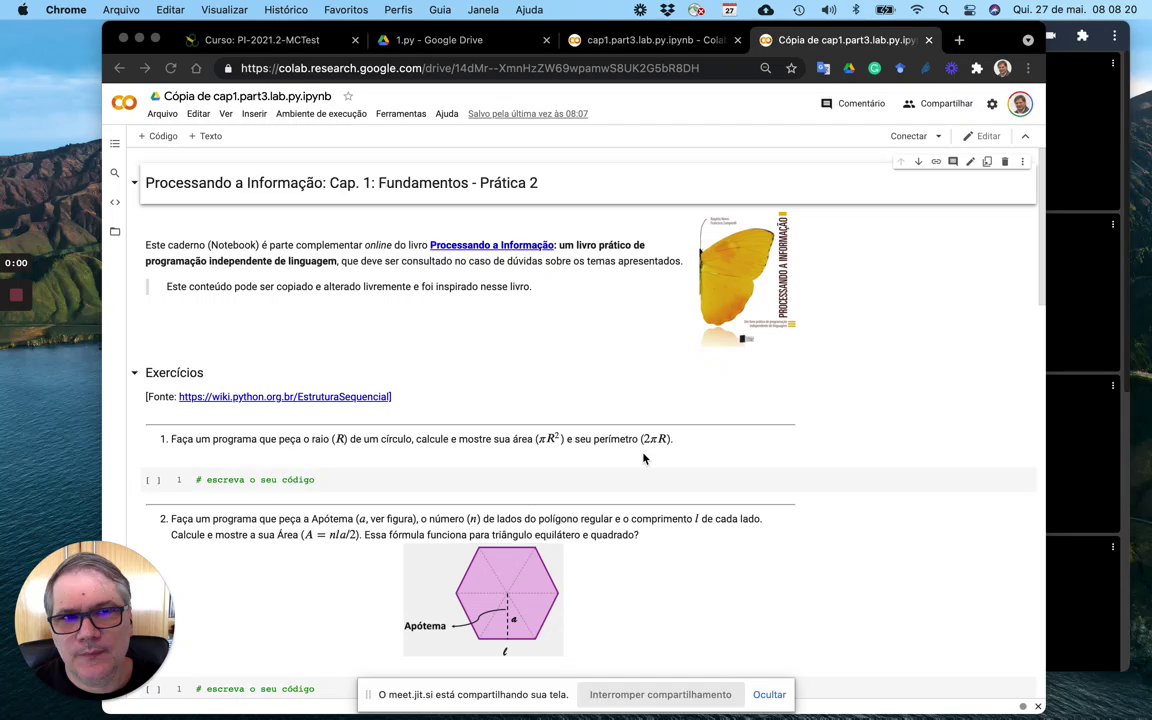1152x720 pixels.
Task: Open Ambiente de execução menu
Action: point(321,114)
